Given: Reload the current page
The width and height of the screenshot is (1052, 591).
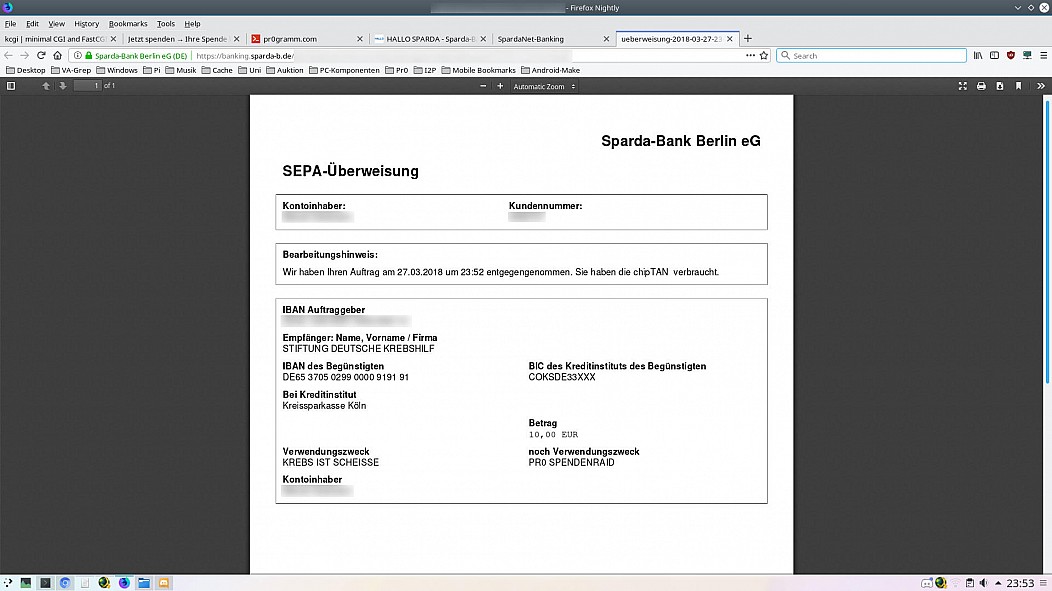Looking at the screenshot, I should pos(41,56).
